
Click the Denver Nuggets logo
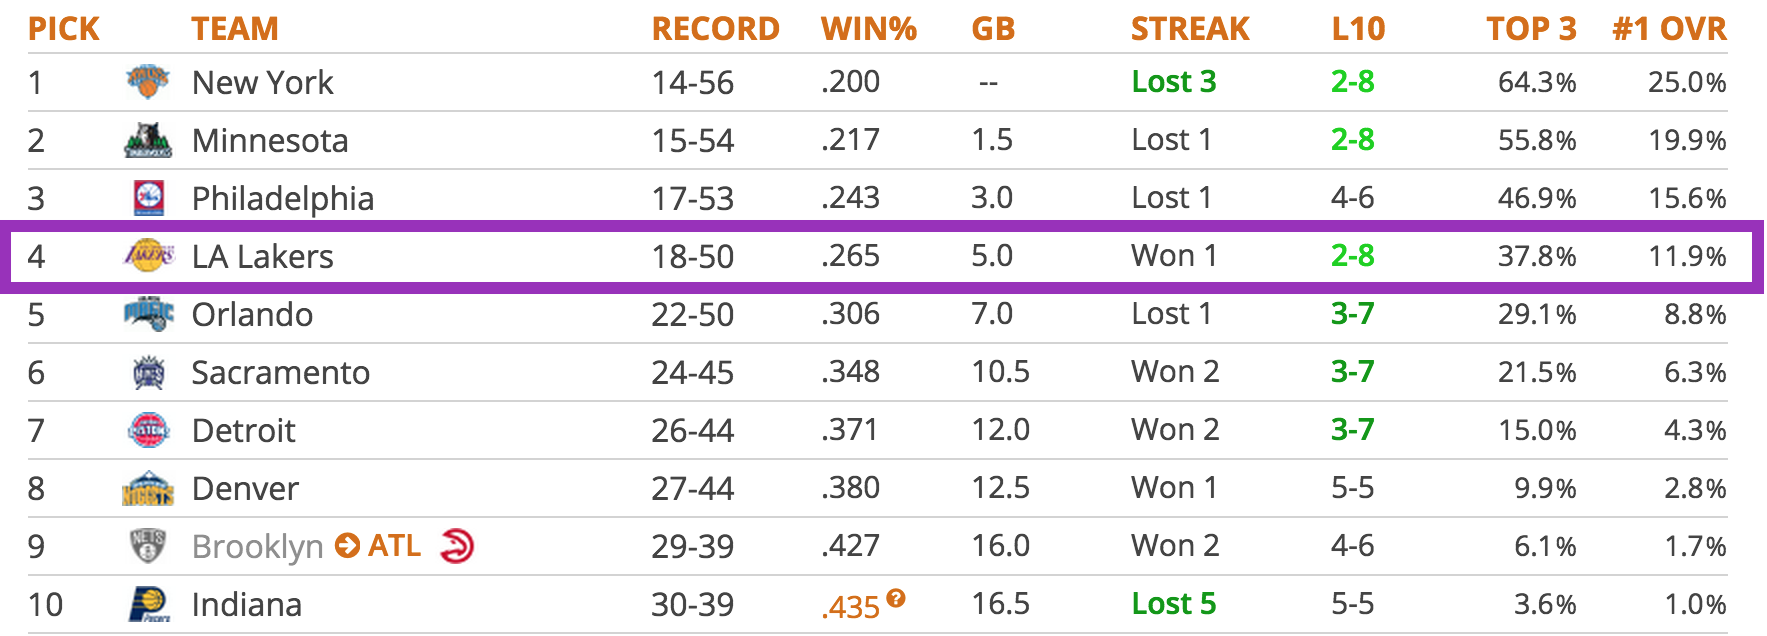pyautogui.click(x=148, y=488)
